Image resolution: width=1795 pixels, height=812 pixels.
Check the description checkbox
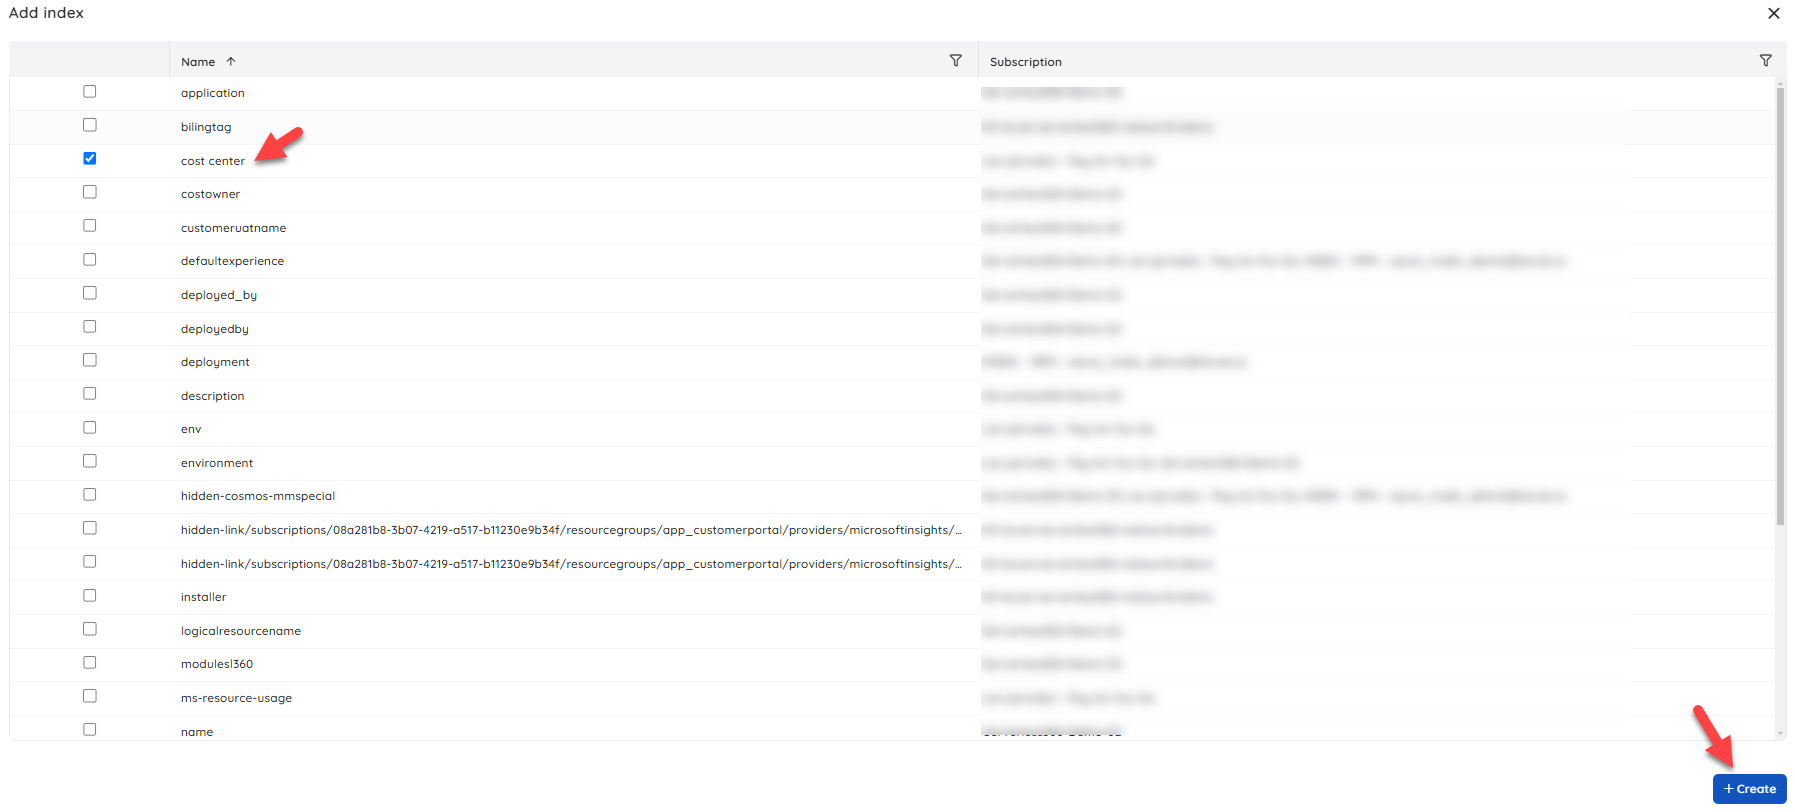(90, 394)
